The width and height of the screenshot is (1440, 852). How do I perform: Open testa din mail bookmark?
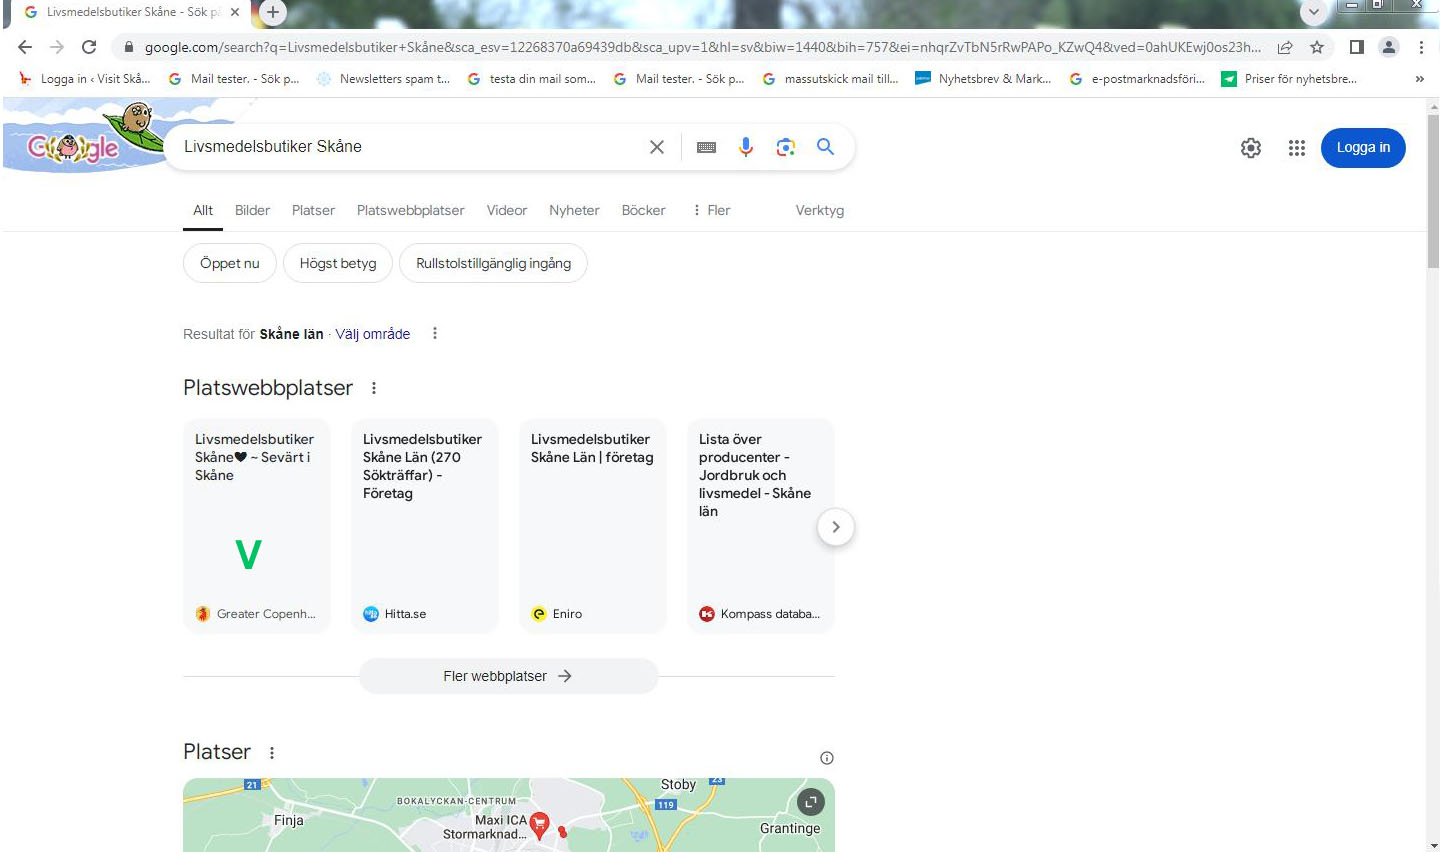tap(531, 78)
